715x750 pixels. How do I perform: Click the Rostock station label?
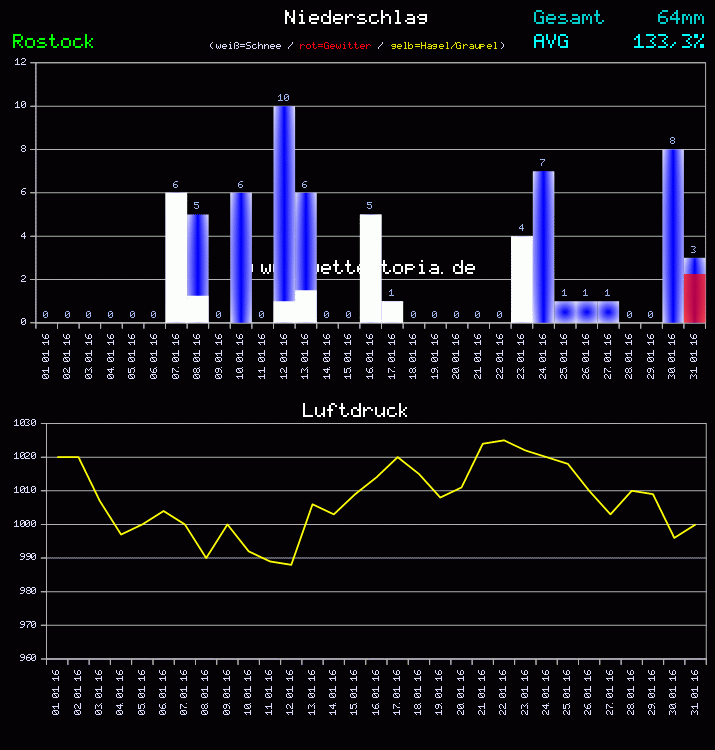(x=53, y=41)
